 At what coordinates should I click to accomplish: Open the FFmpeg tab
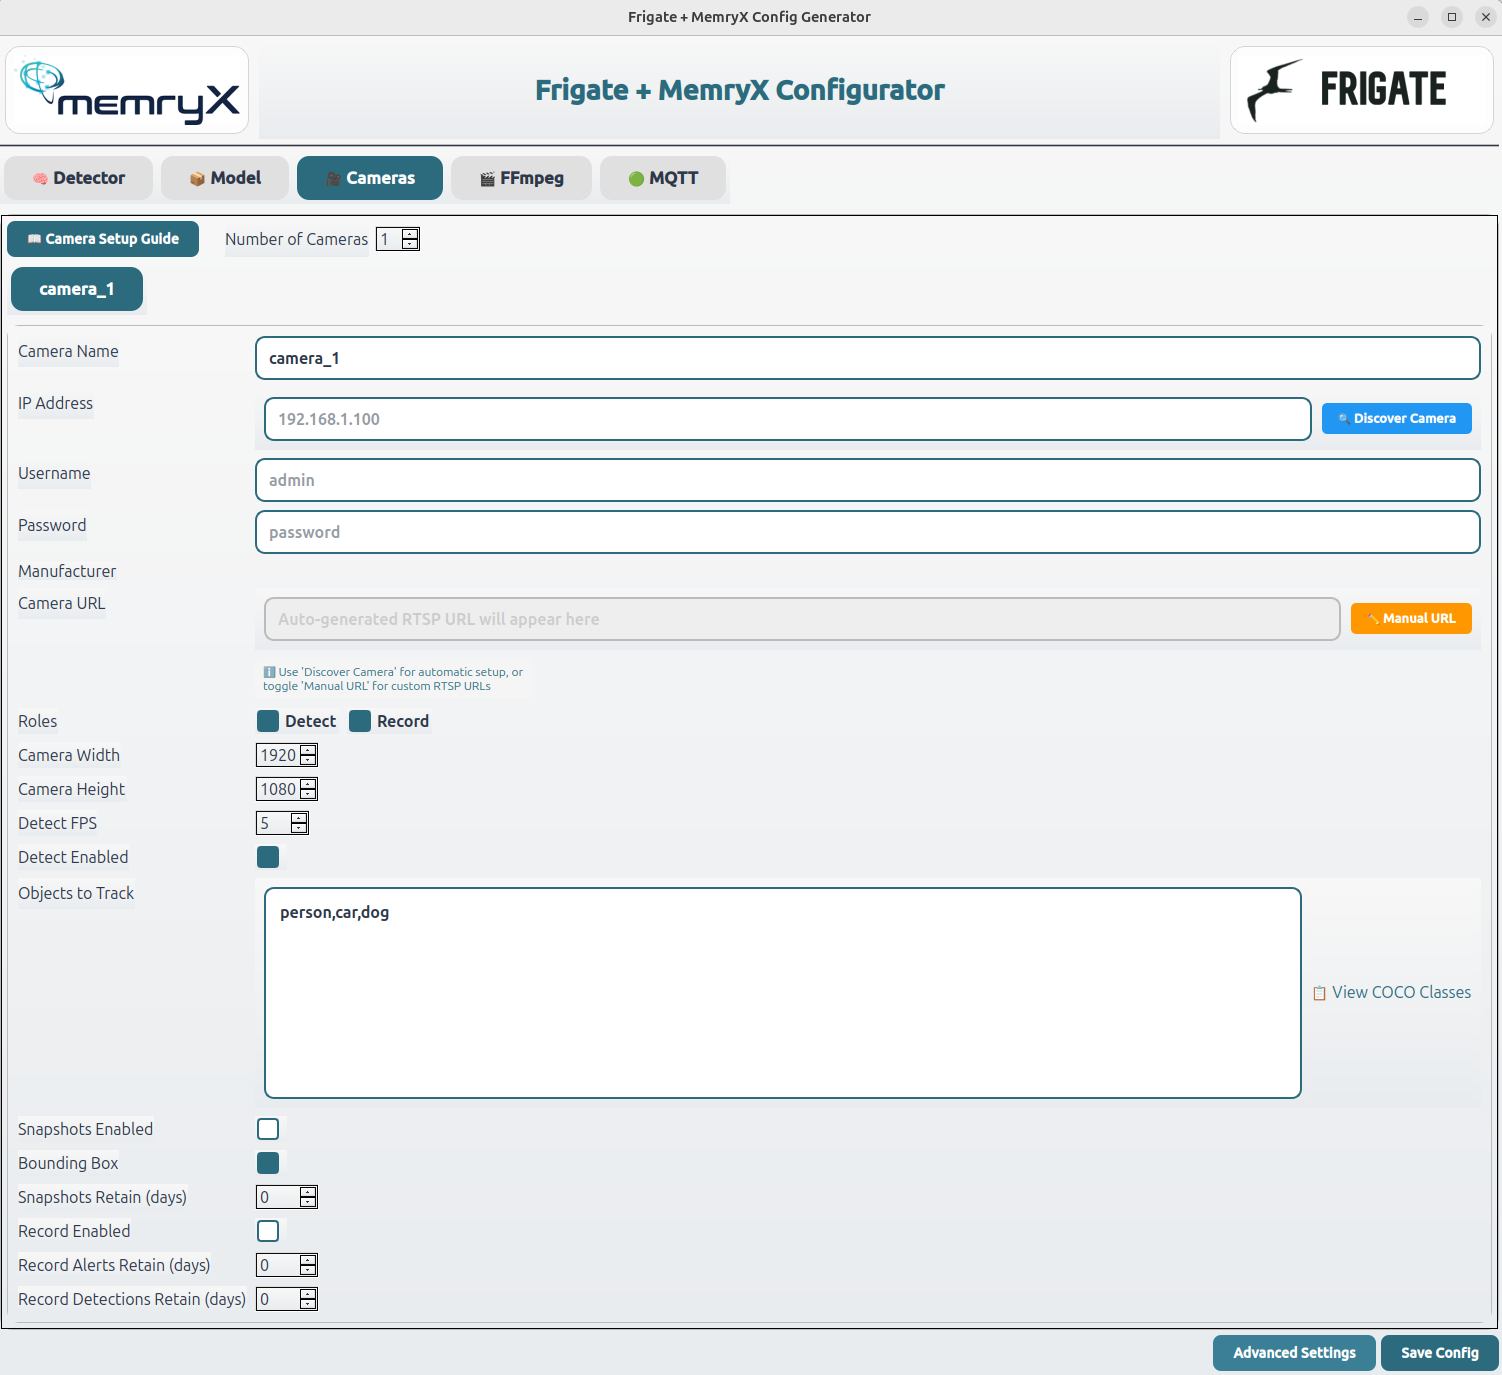tap(521, 178)
